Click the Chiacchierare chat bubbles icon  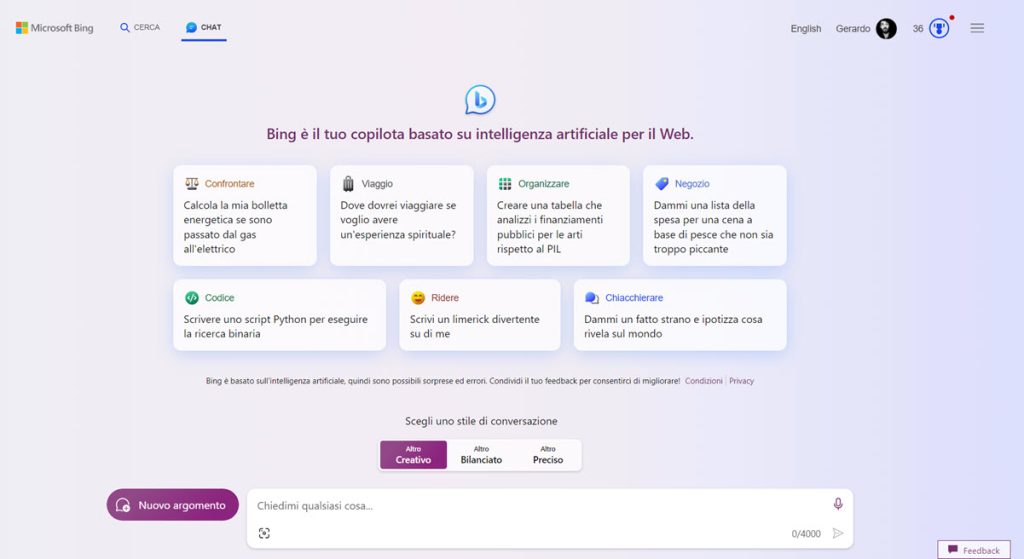(x=592, y=298)
